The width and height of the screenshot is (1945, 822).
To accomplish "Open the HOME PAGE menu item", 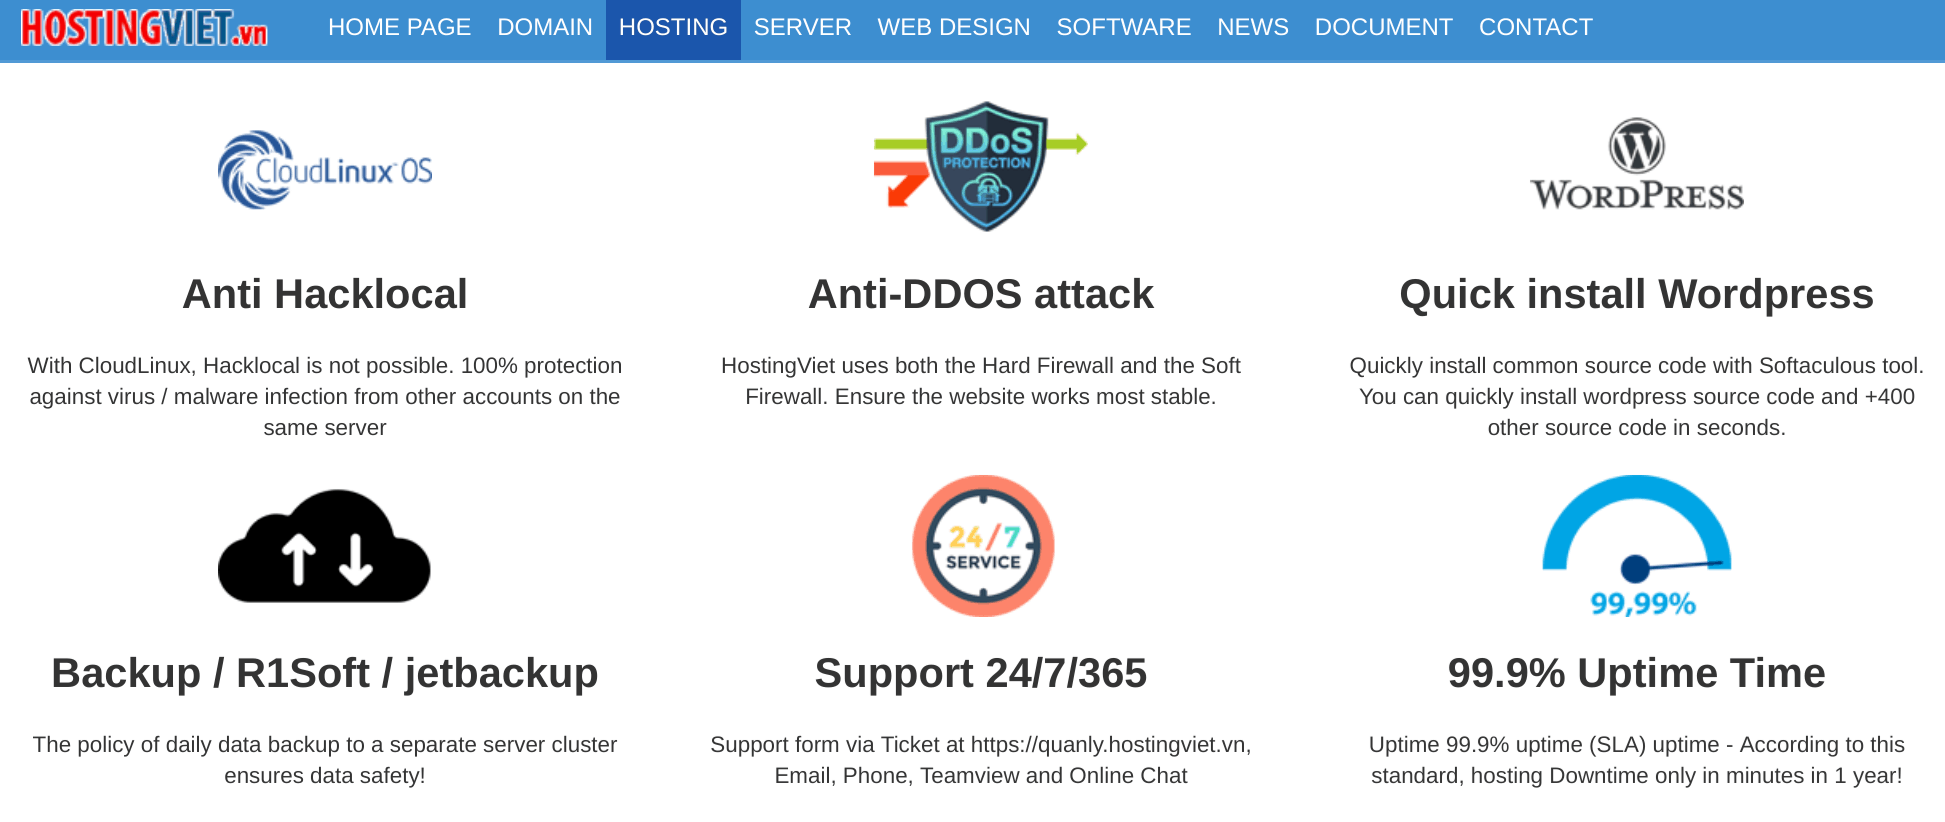I will [x=399, y=28].
